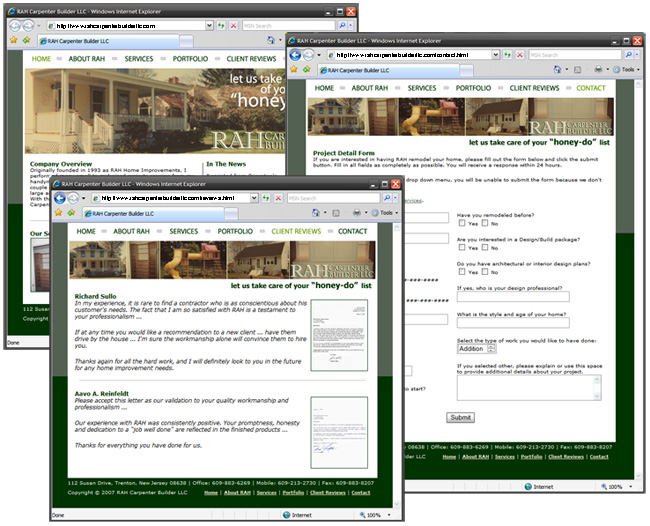This screenshot has width=650, height=526.
Task: Expand address bar dropdown in home page window
Action: [209, 26]
